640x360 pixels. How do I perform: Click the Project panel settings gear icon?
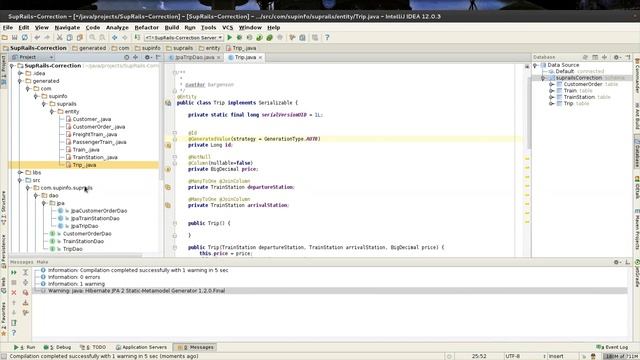(x=148, y=58)
